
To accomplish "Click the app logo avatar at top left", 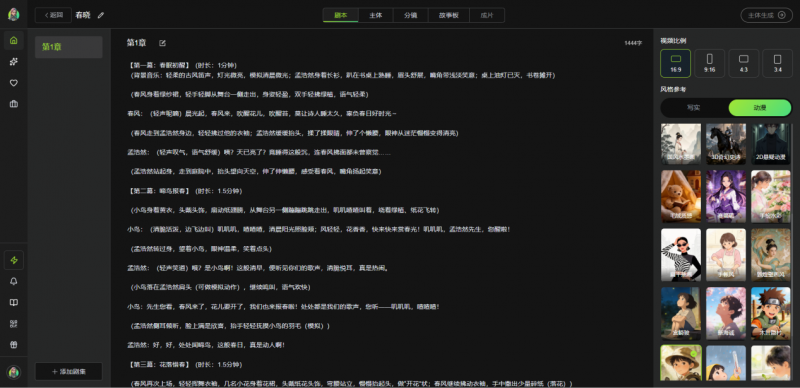I will [x=14, y=14].
